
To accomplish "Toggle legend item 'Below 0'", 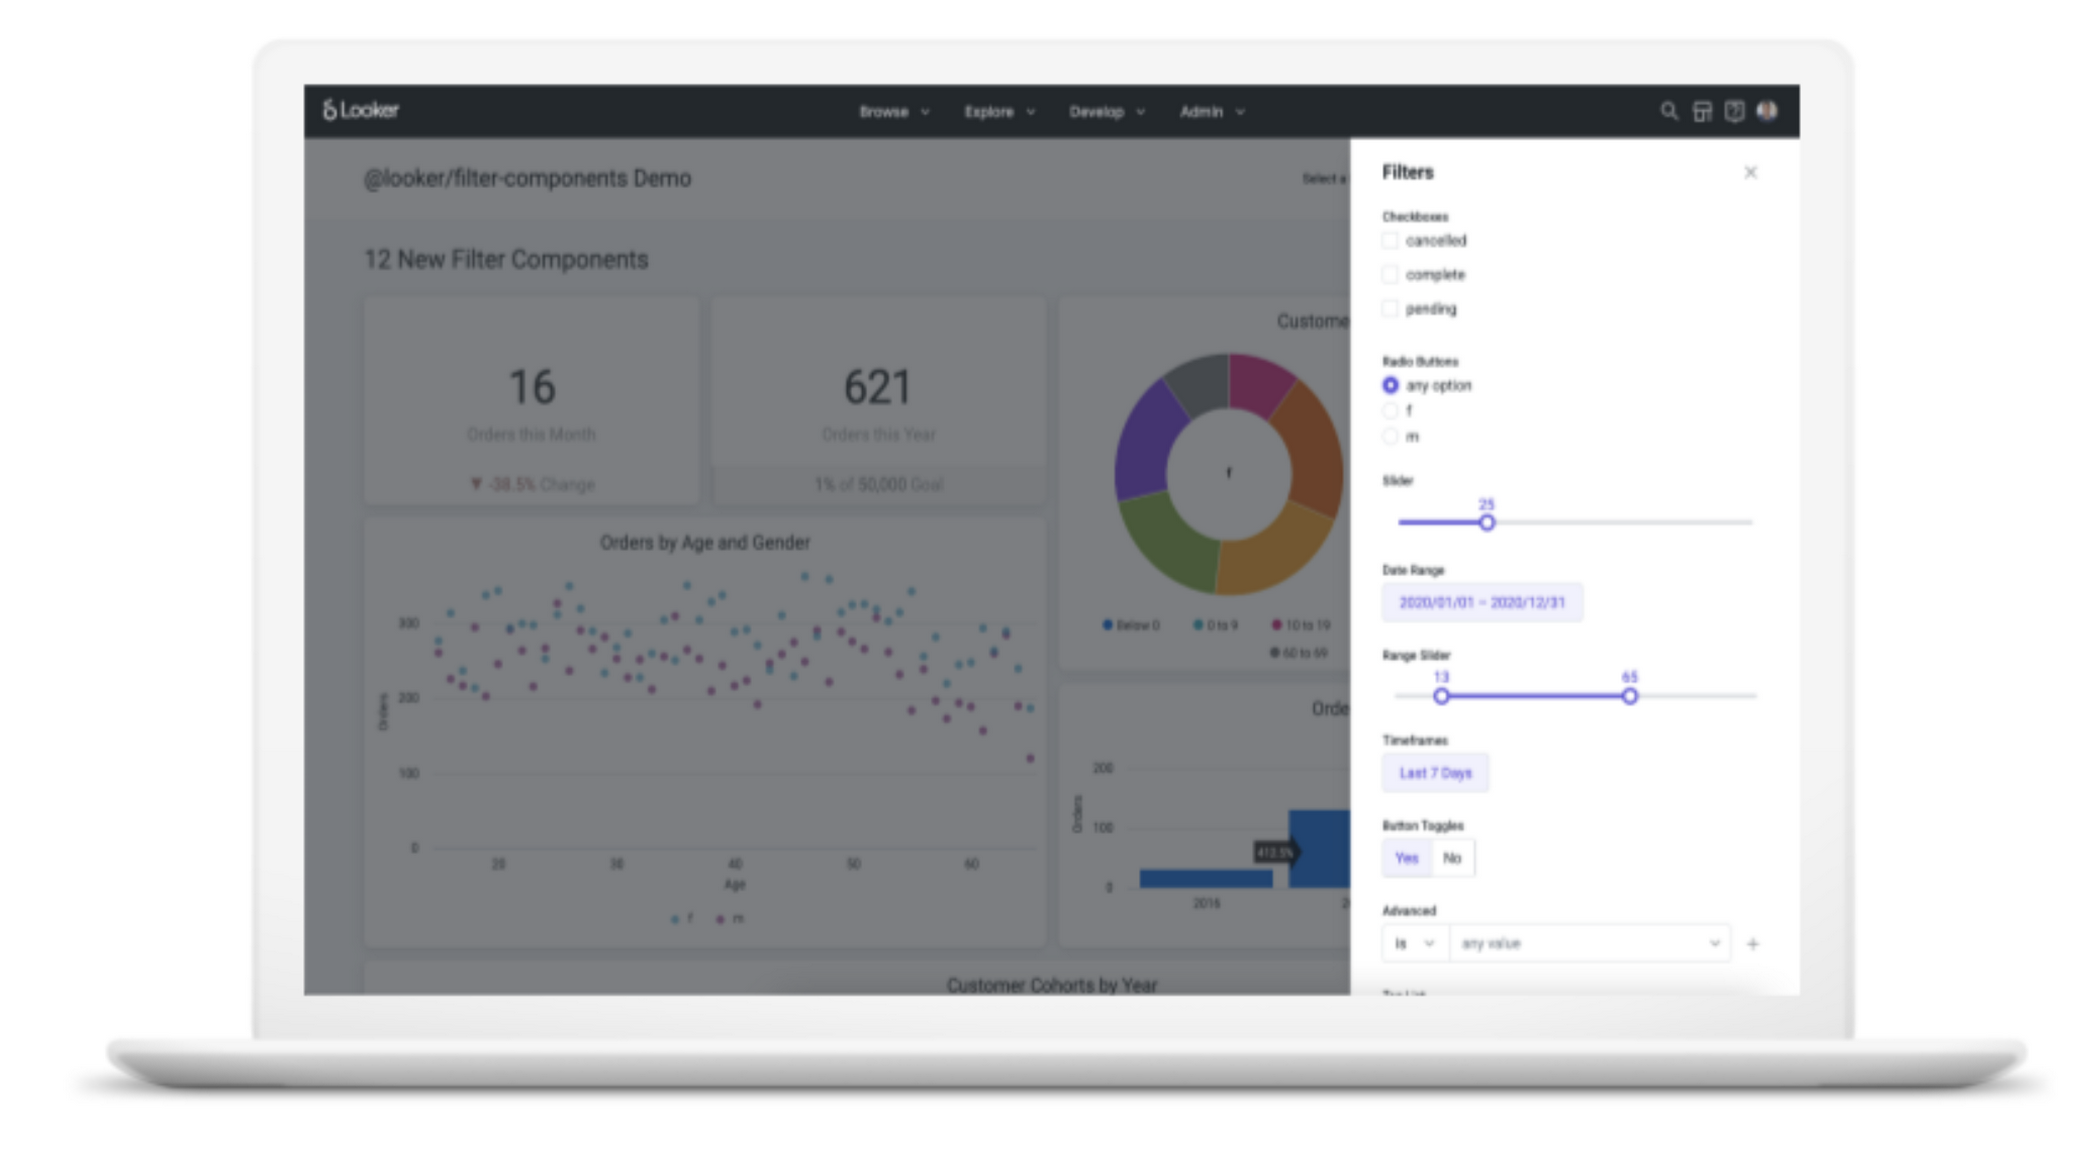I will pyautogui.click(x=1131, y=625).
